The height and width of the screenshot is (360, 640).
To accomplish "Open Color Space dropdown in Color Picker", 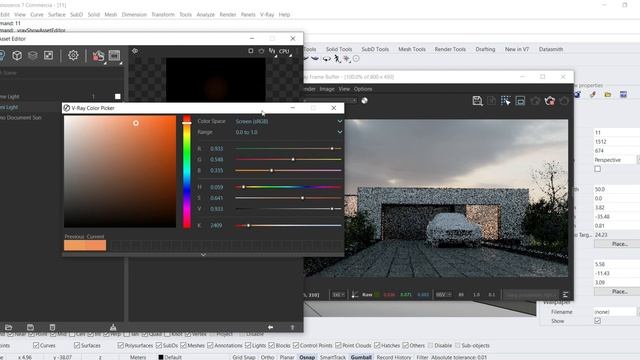I will tap(288, 121).
